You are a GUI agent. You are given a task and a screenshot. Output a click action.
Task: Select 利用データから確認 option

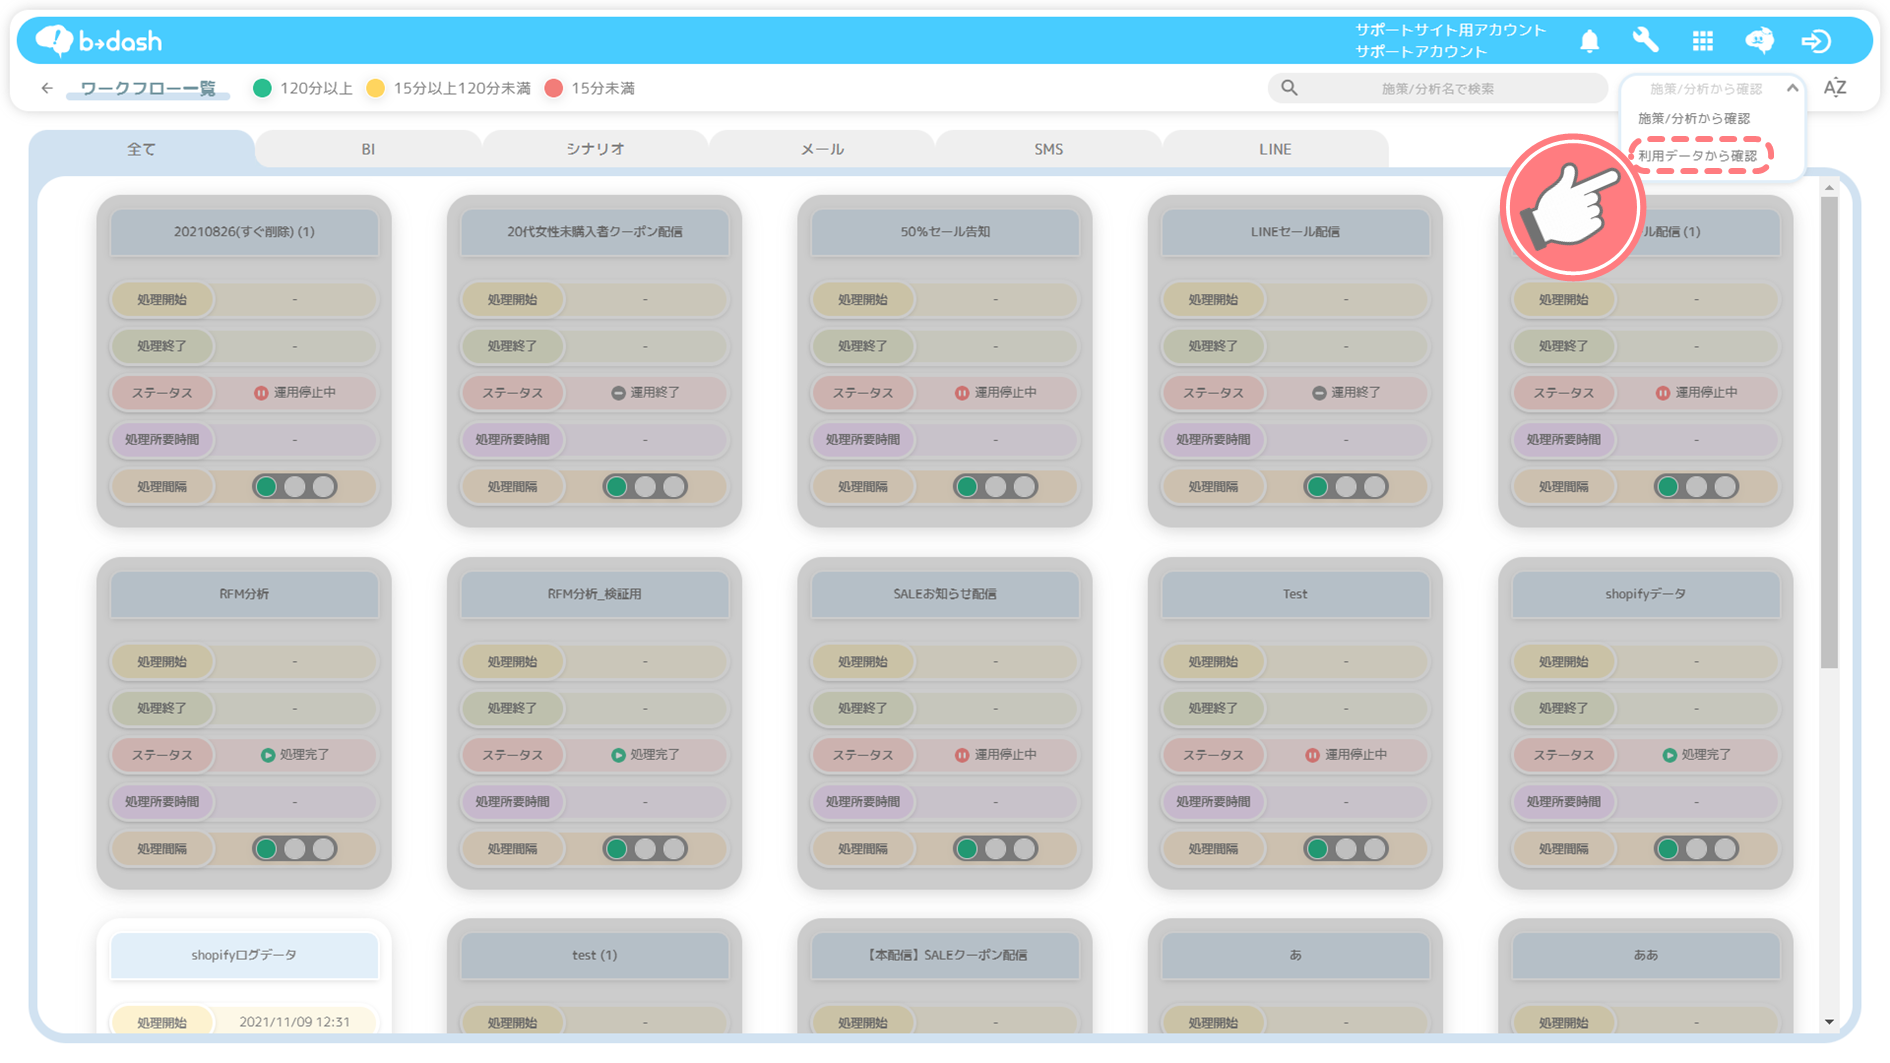pos(1698,156)
